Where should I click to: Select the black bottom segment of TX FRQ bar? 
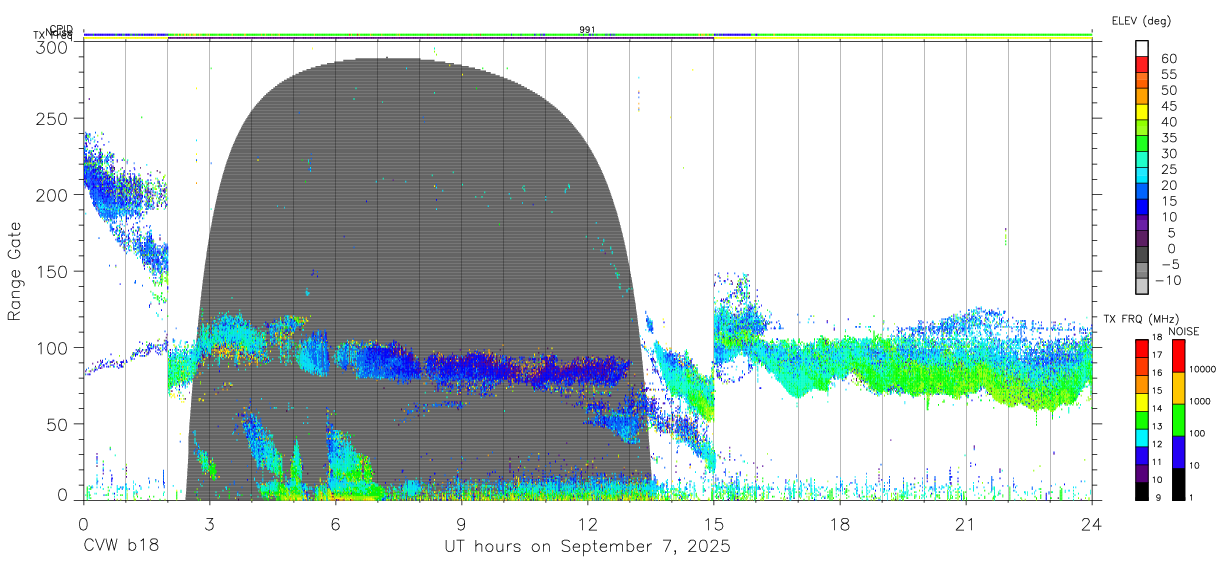(x=1141, y=490)
